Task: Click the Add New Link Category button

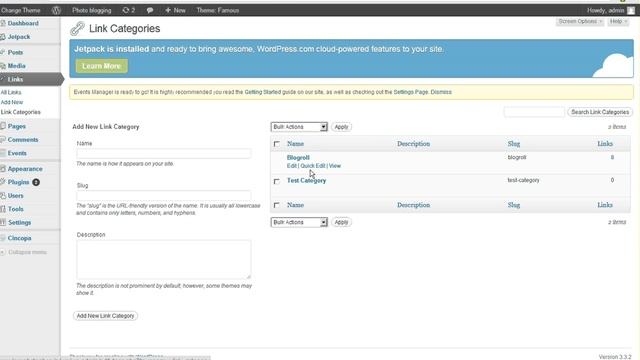Action: [105, 316]
